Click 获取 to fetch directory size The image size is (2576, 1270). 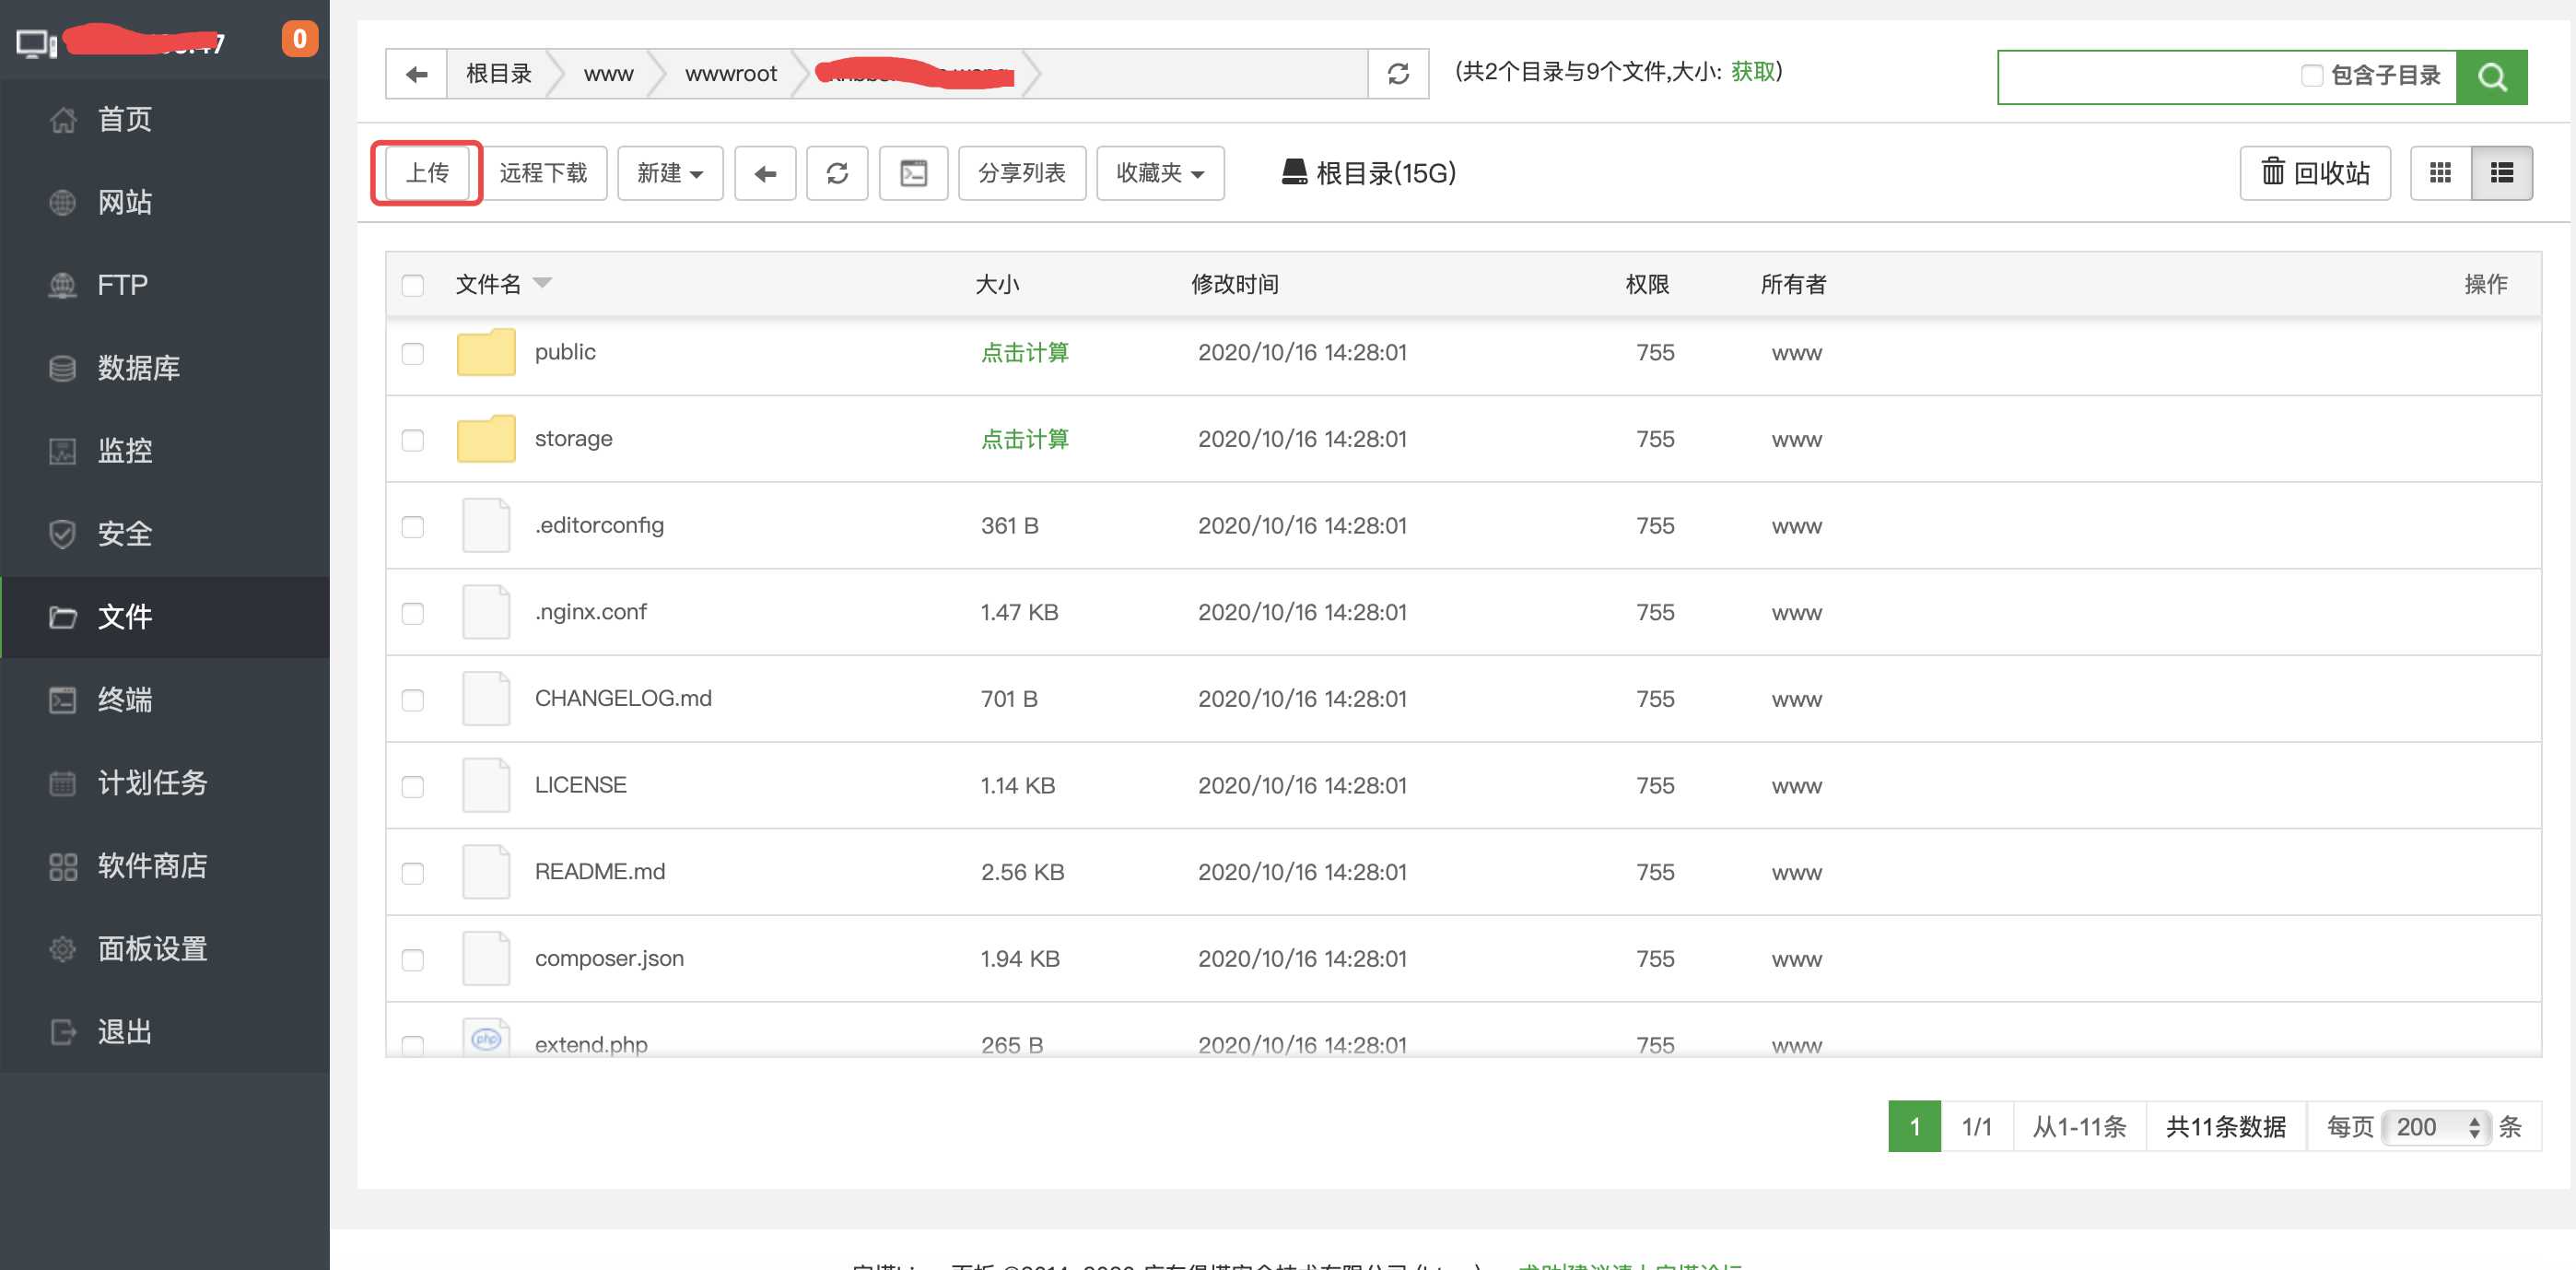[x=1753, y=71]
